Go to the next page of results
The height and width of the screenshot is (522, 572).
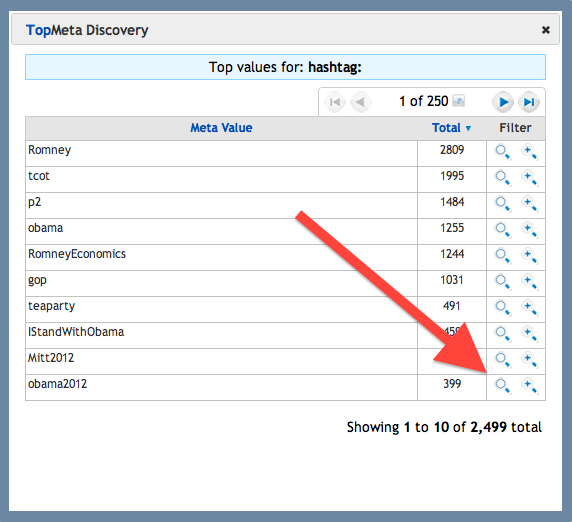[503, 102]
